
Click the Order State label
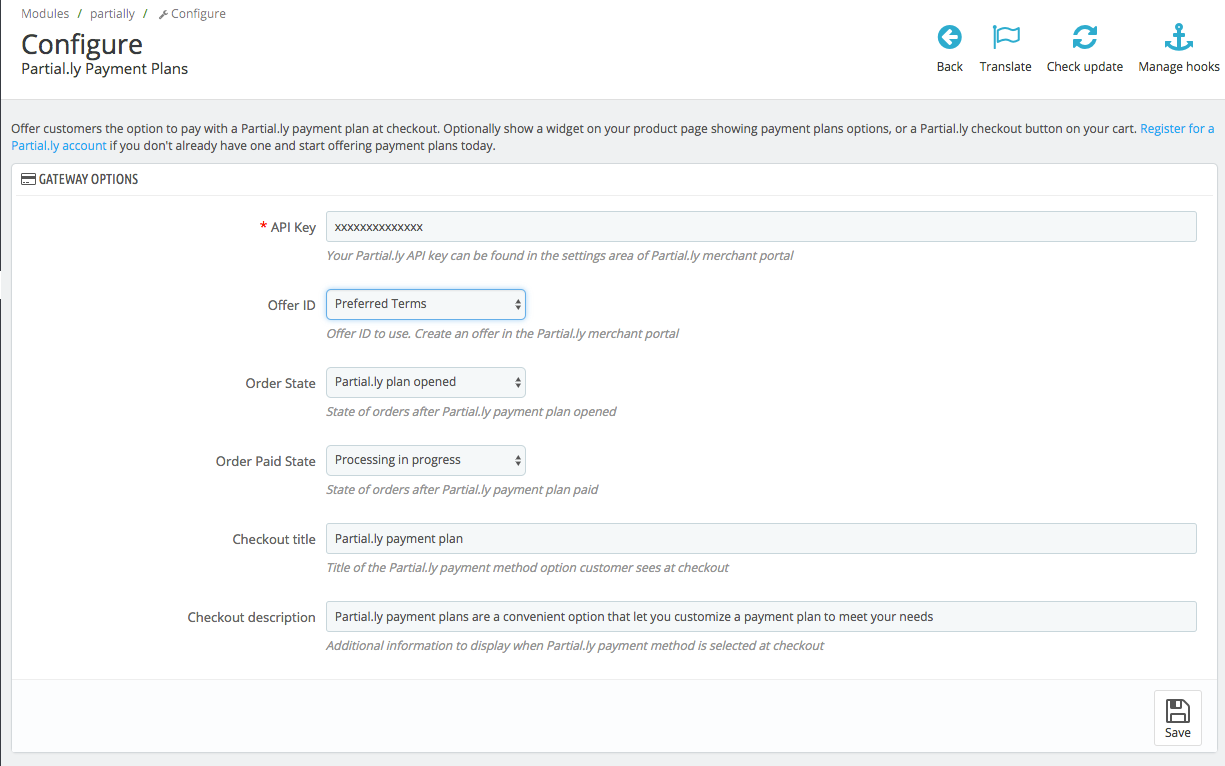[281, 383]
